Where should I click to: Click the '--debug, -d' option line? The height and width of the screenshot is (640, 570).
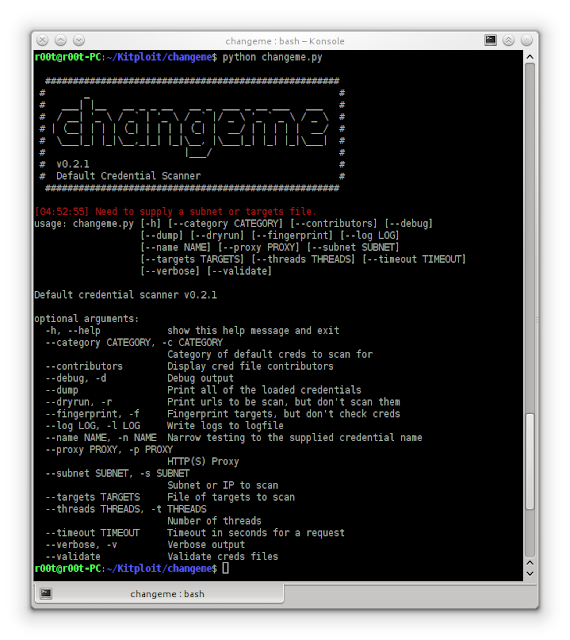(x=76, y=378)
